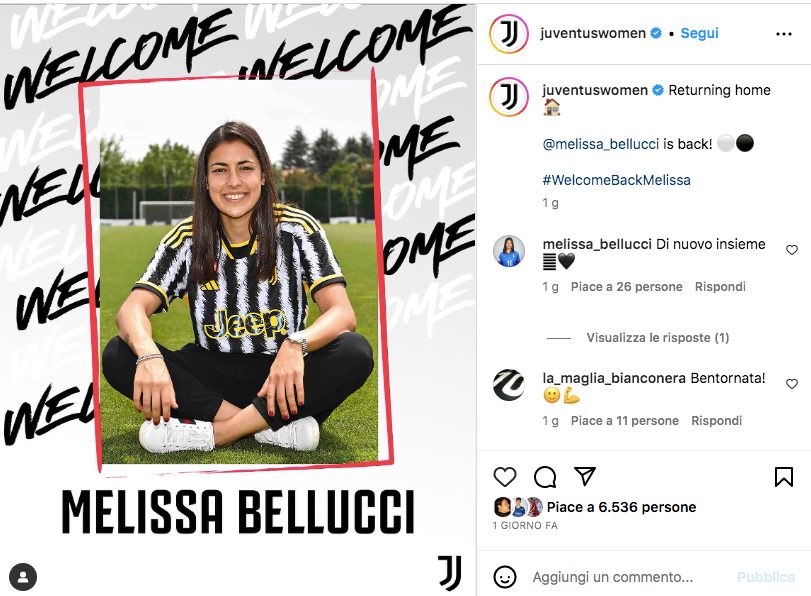Reply to melissa_bellucci's comment via Rispondi

(720, 287)
